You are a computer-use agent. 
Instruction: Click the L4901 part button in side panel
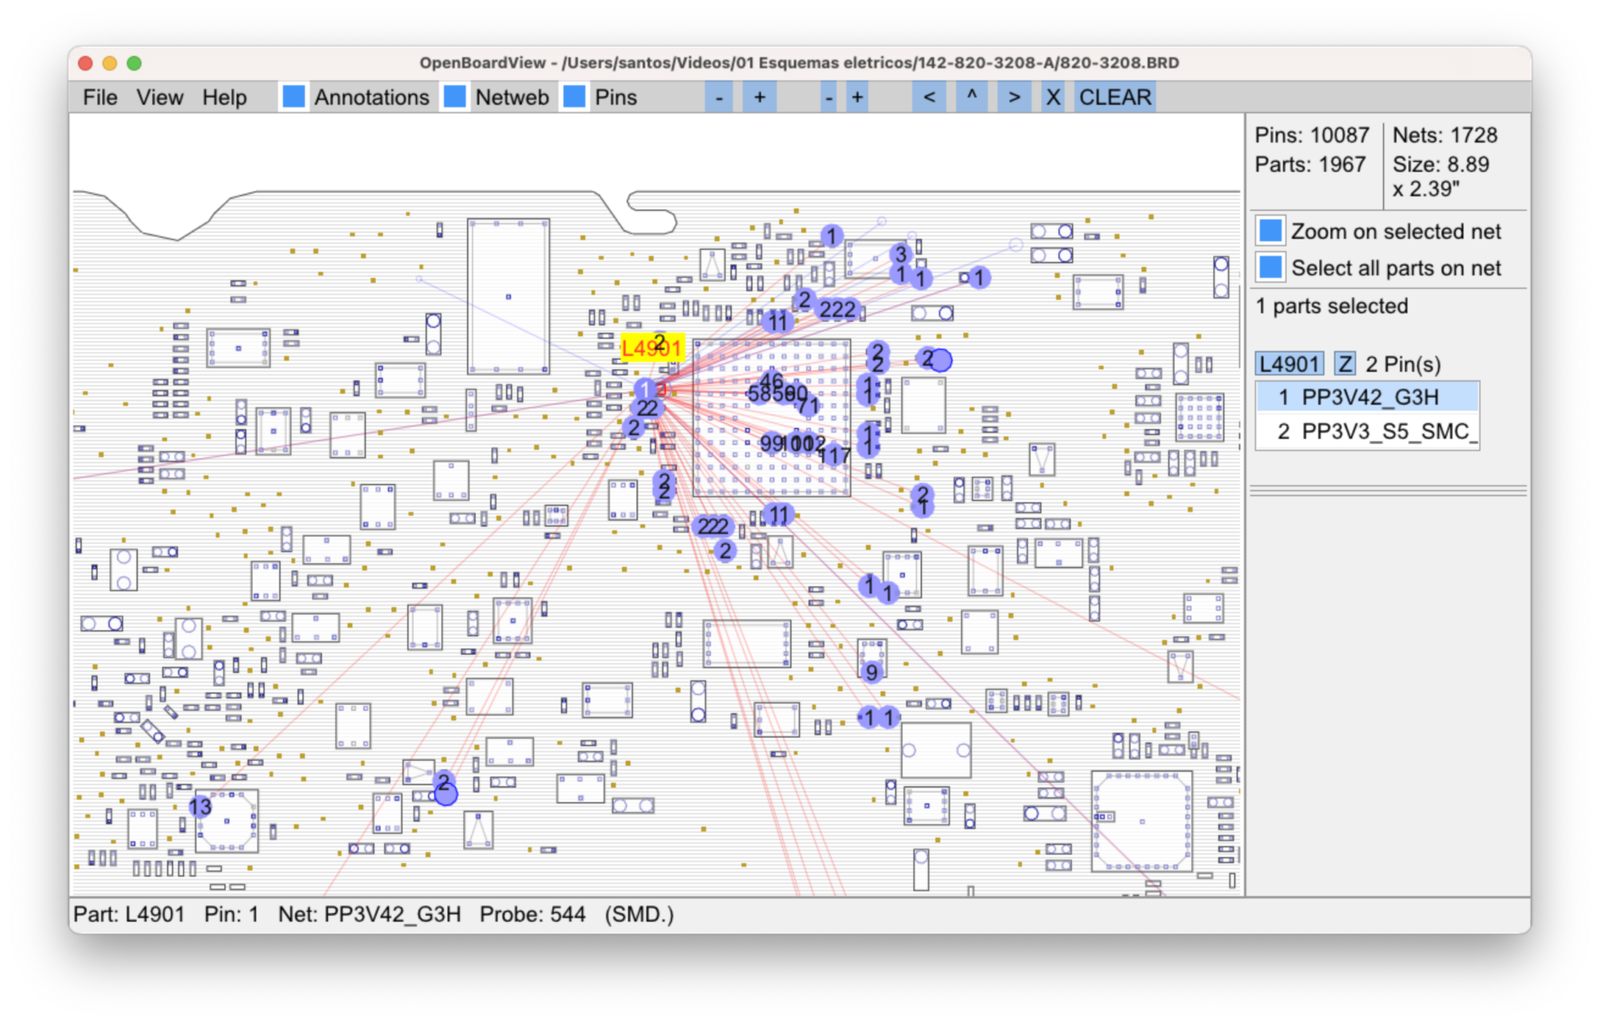pos(1290,364)
